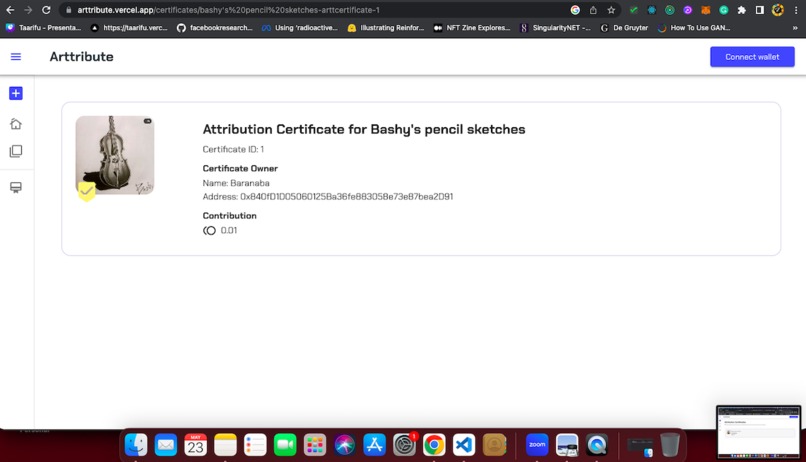The width and height of the screenshot is (806, 462).
Task: Go to home via sidebar house icon
Action: 16,124
